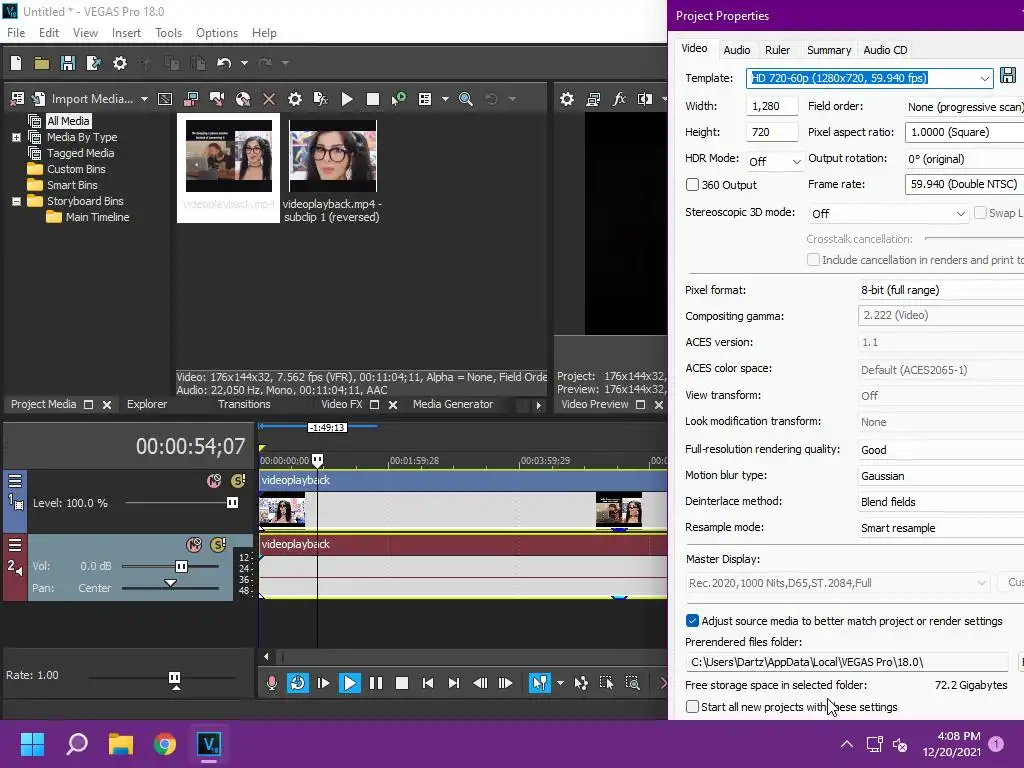The height and width of the screenshot is (768, 1024).
Task: Open video track 1 hamburger menu
Action: (x=15, y=481)
